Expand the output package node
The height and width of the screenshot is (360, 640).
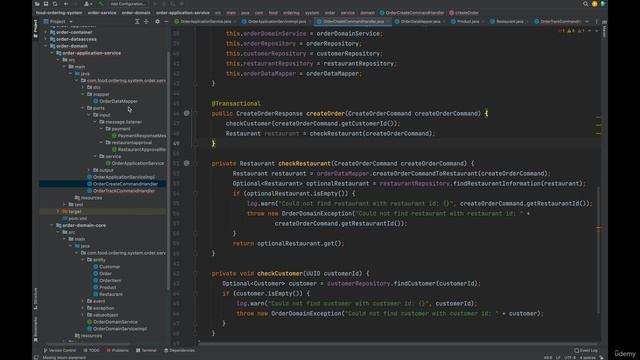(89, 170)
